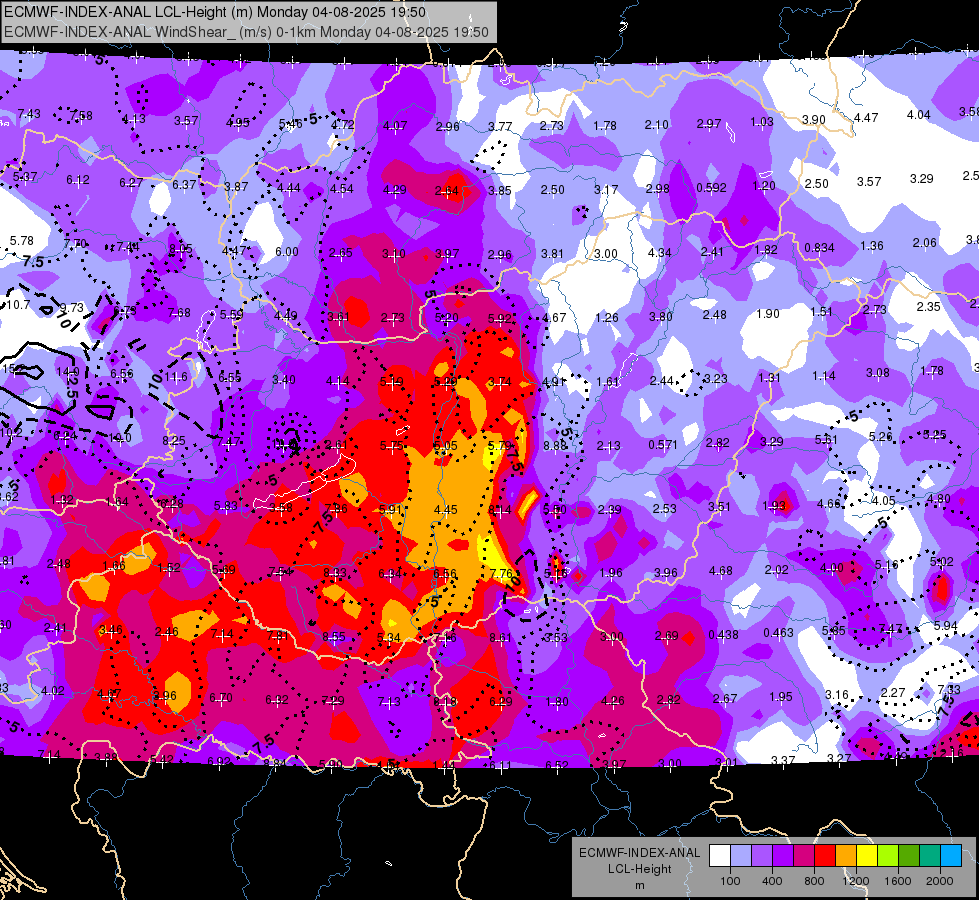Image resolution: width=979 pixels, height=900 pixels.
Task: Click the red legend swatch
Action: pyautogui.click(x=825, y=856)
